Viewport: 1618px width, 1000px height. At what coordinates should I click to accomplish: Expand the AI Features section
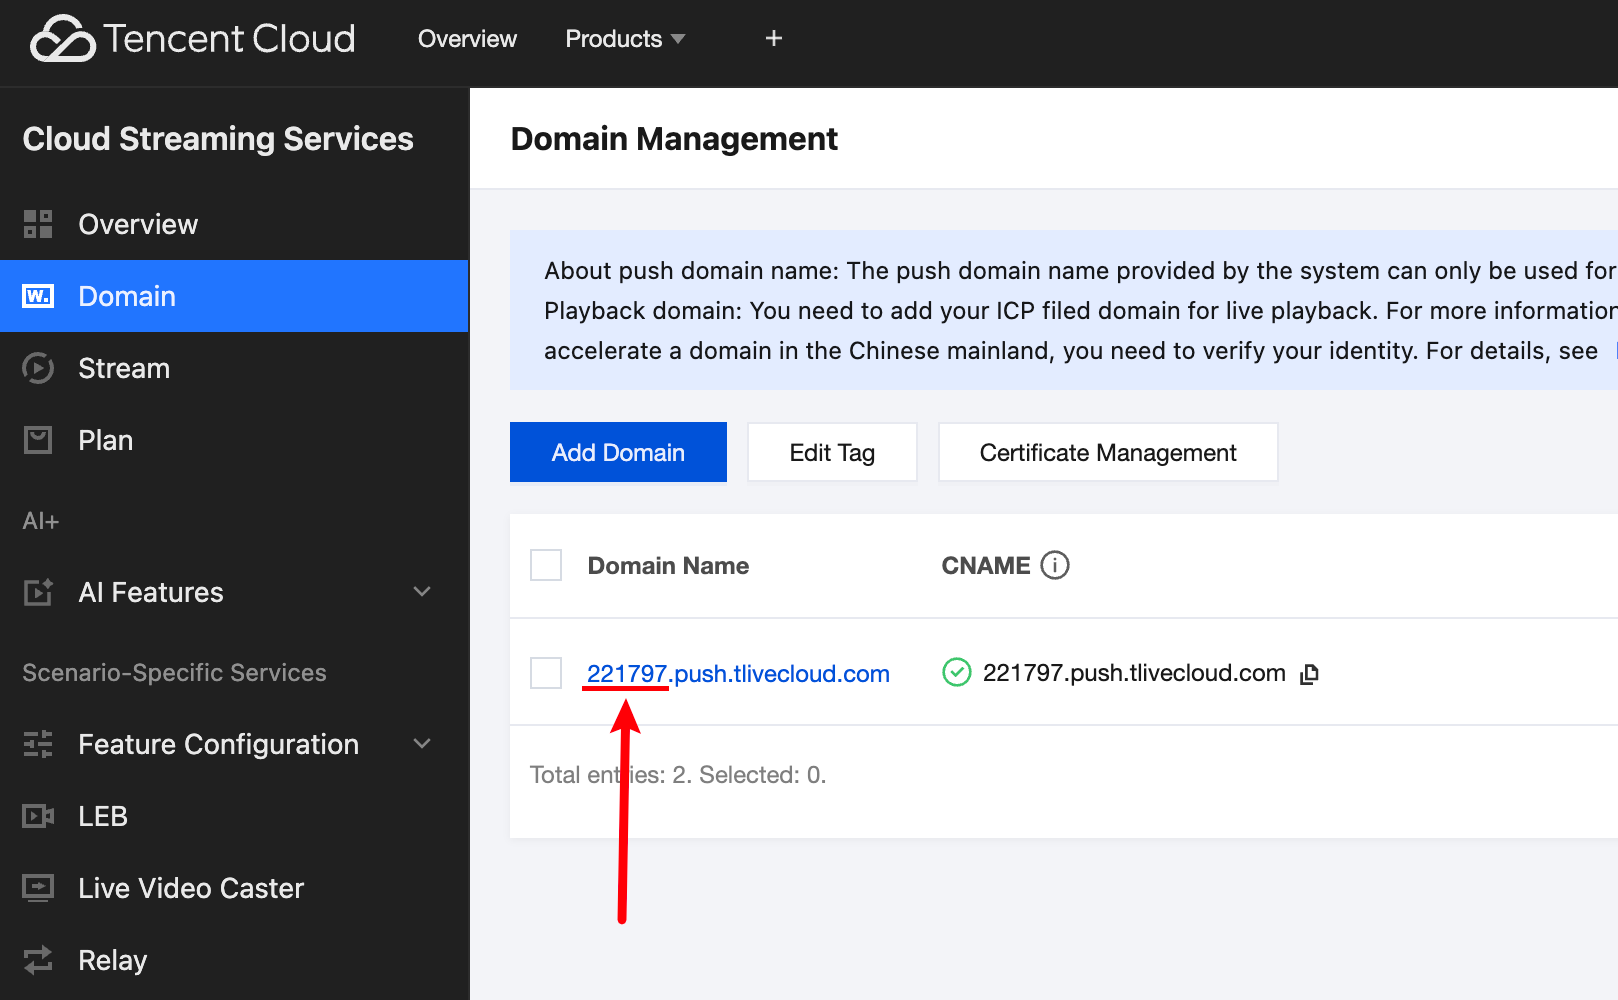(x=422, y=592)
